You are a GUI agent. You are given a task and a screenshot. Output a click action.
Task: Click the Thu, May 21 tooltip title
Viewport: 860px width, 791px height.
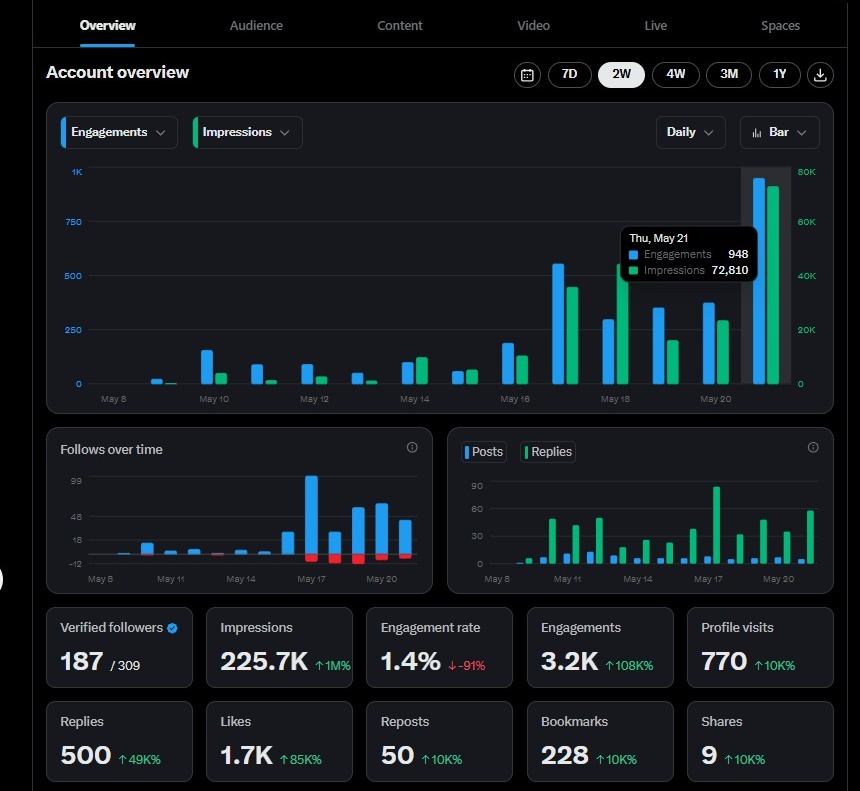658,238
